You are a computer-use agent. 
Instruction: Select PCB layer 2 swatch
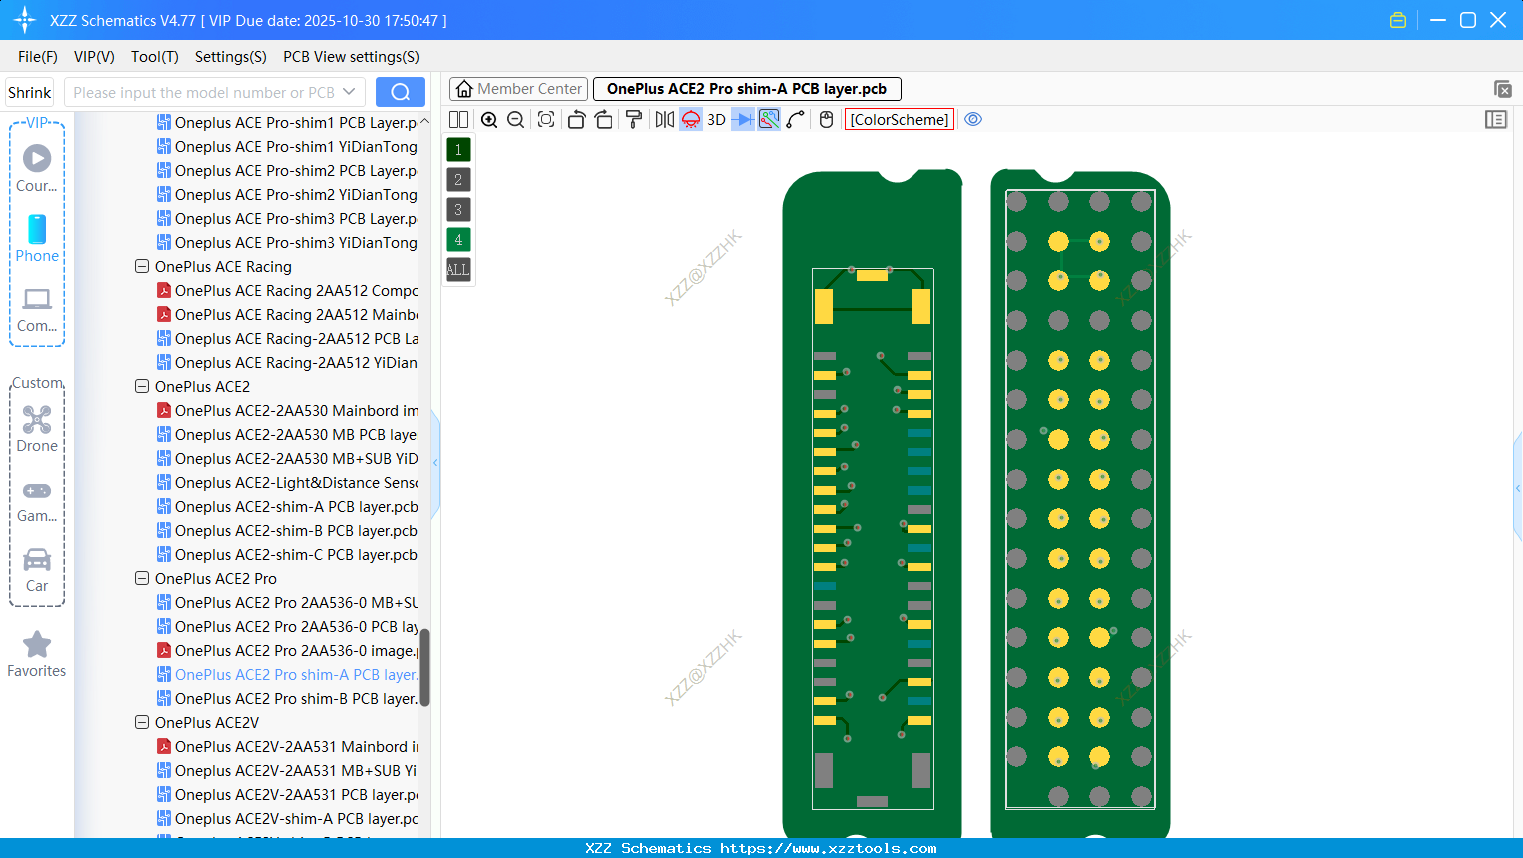tap(457, 179)
